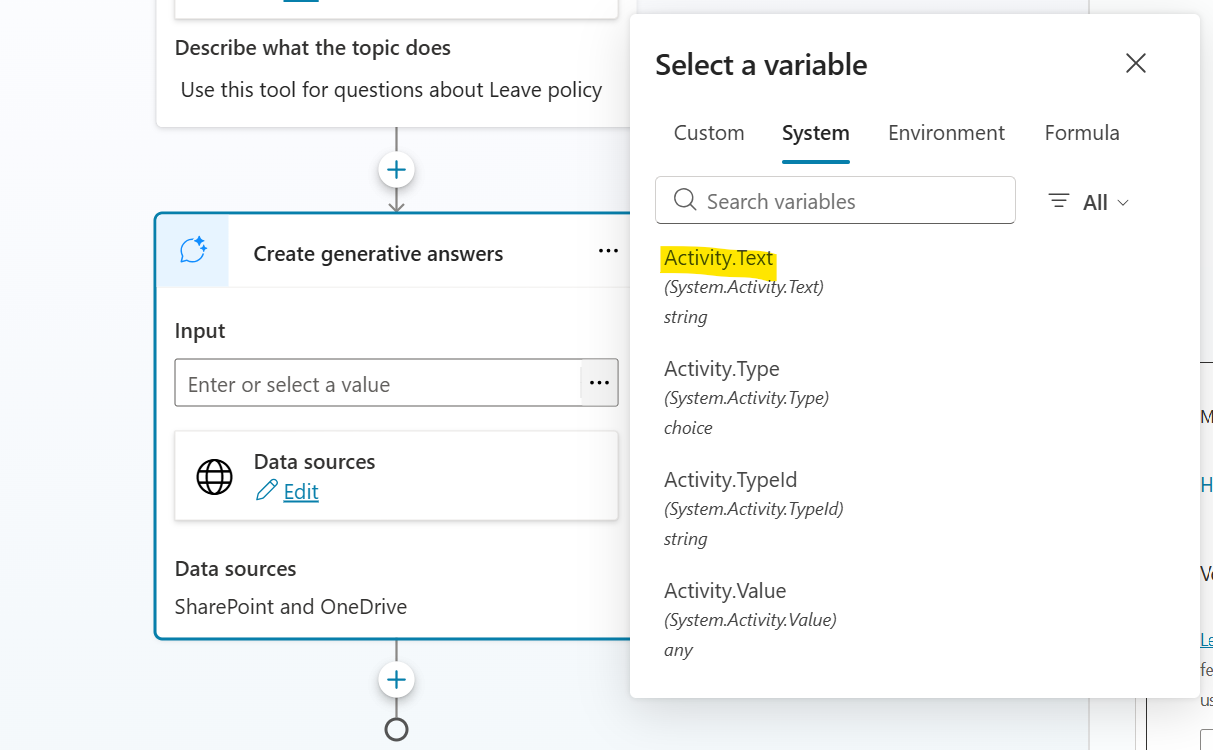1213x750 pixels.
Task: Click the end-of-topic circle node
Action: (x=396, y=729)
